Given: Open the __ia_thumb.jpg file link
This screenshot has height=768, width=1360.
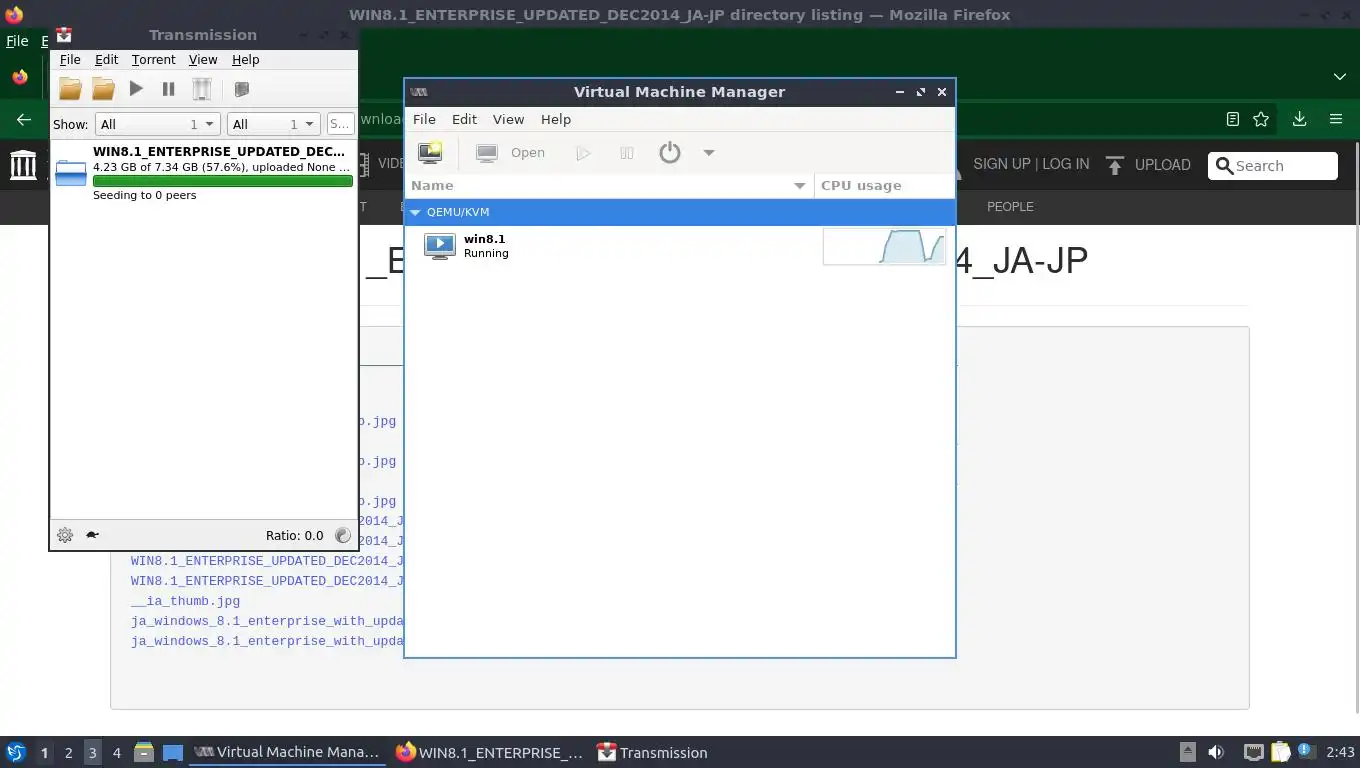Looking at the screenshot, I should (x=185, y=601).
